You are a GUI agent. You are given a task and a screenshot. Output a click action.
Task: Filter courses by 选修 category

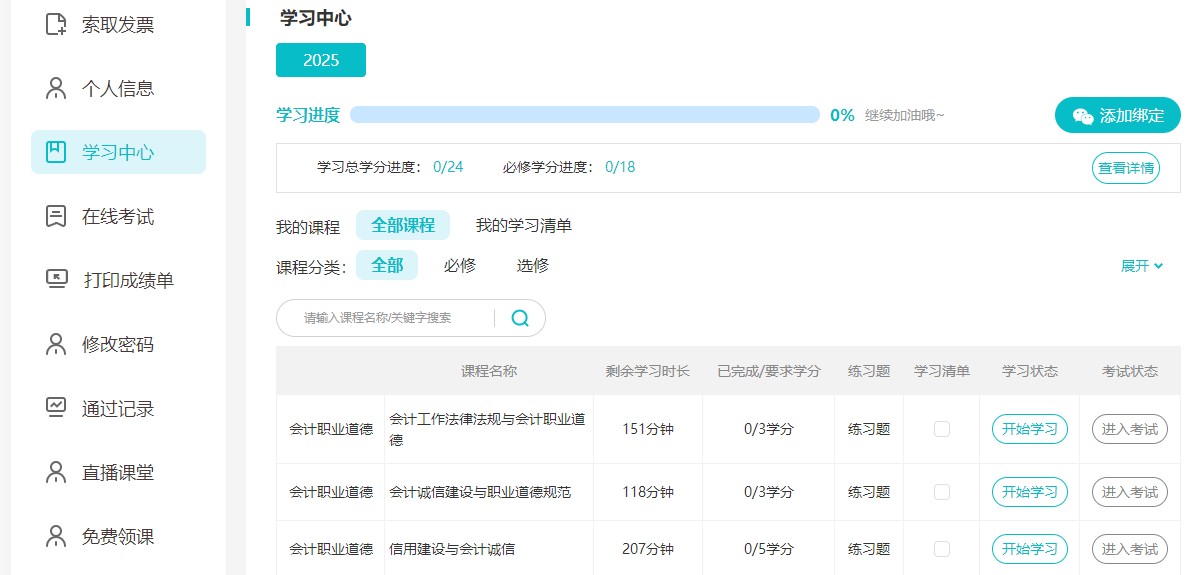point(532,265)
